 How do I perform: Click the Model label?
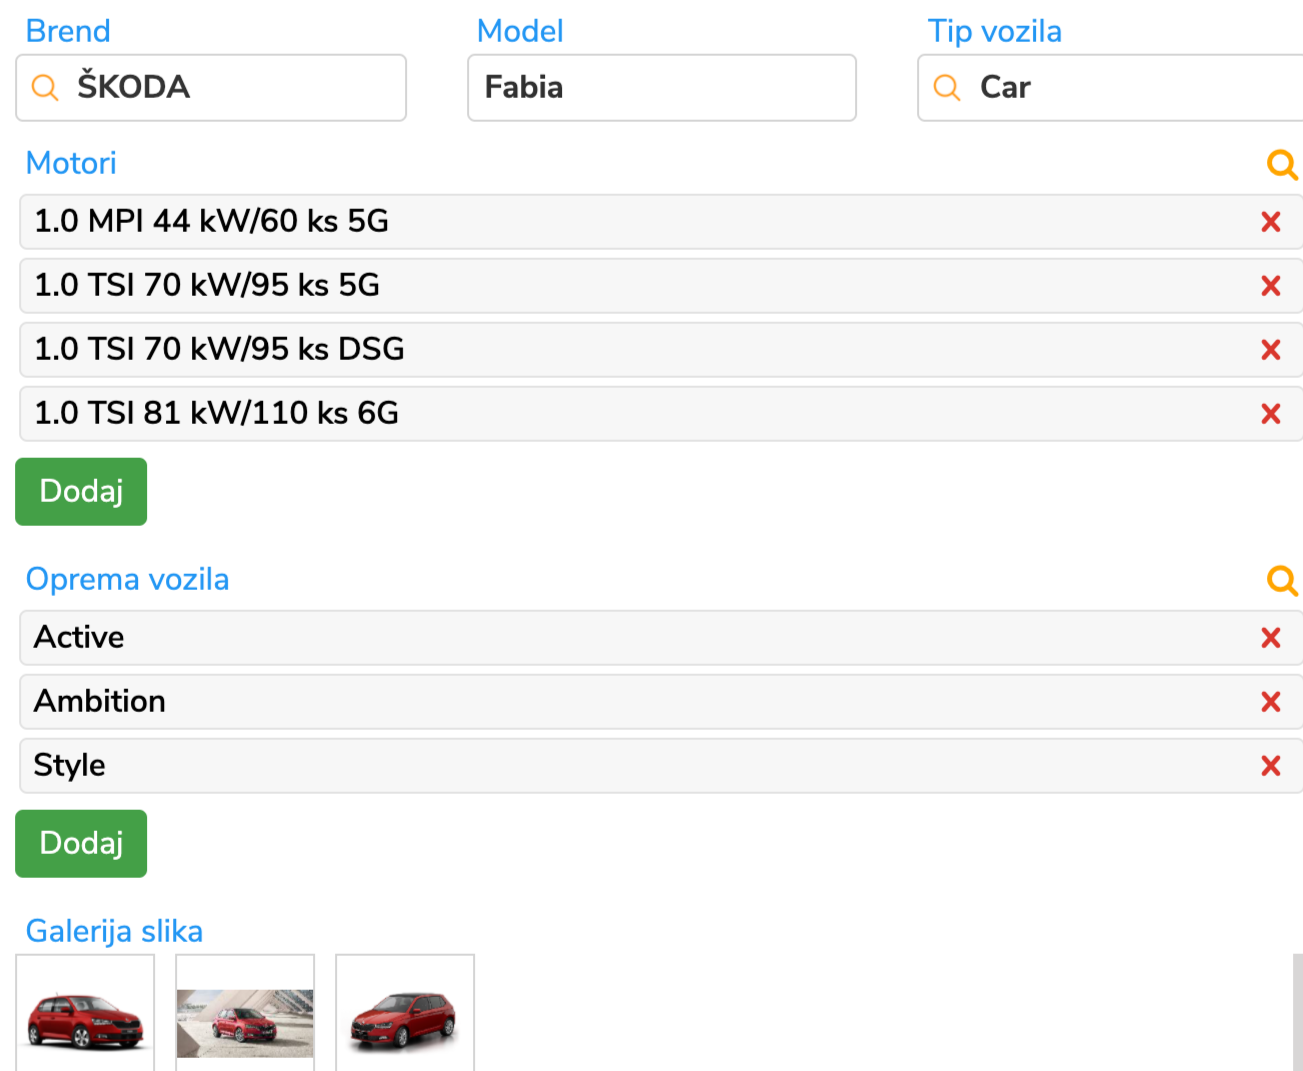tap(520, 31)
